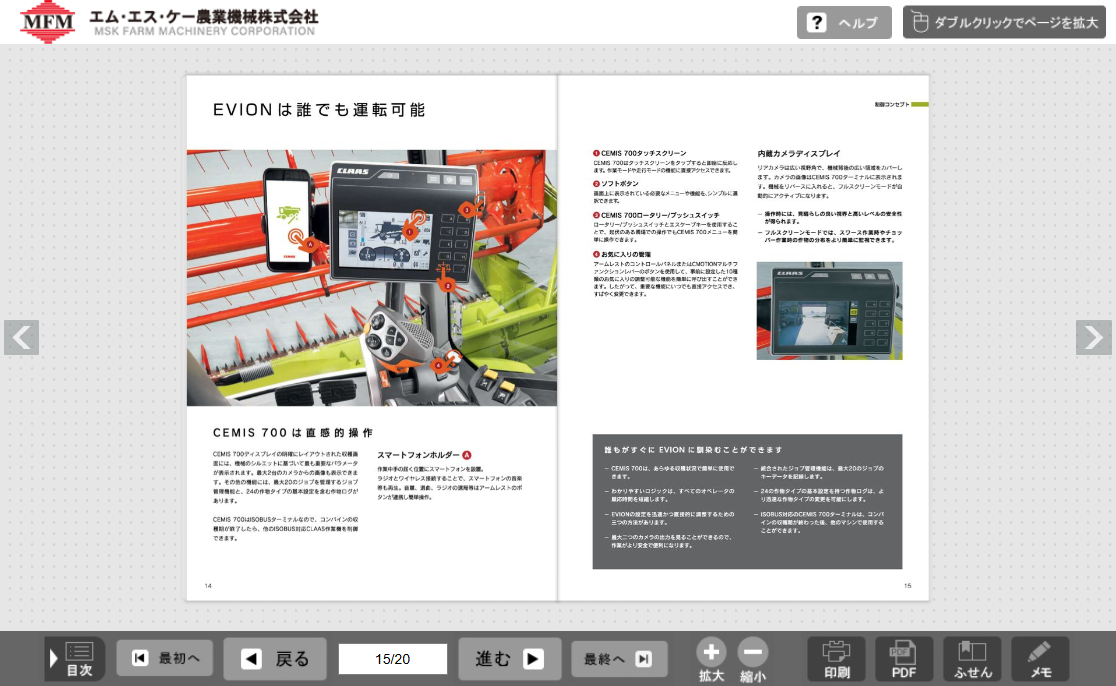Screen dimensions: 1116x686
Task: Click the MFM company logo
Action: click(48, 22)
